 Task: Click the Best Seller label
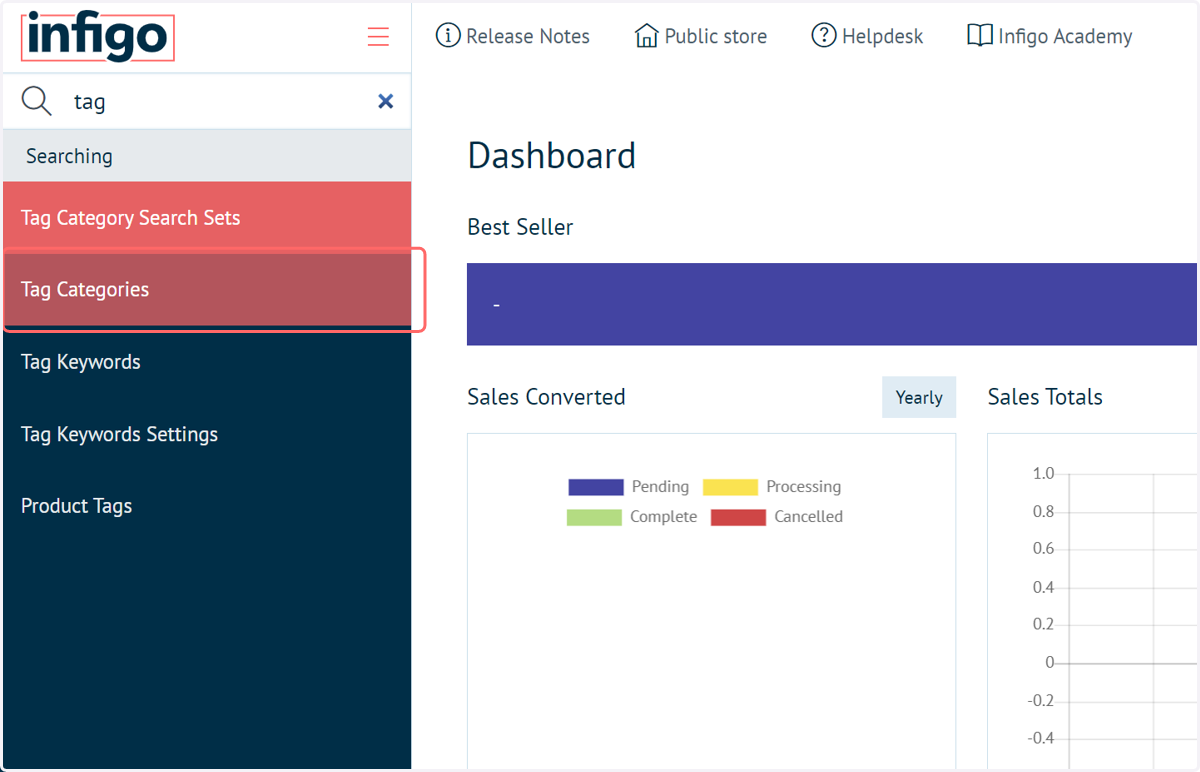tap(520, 227)
